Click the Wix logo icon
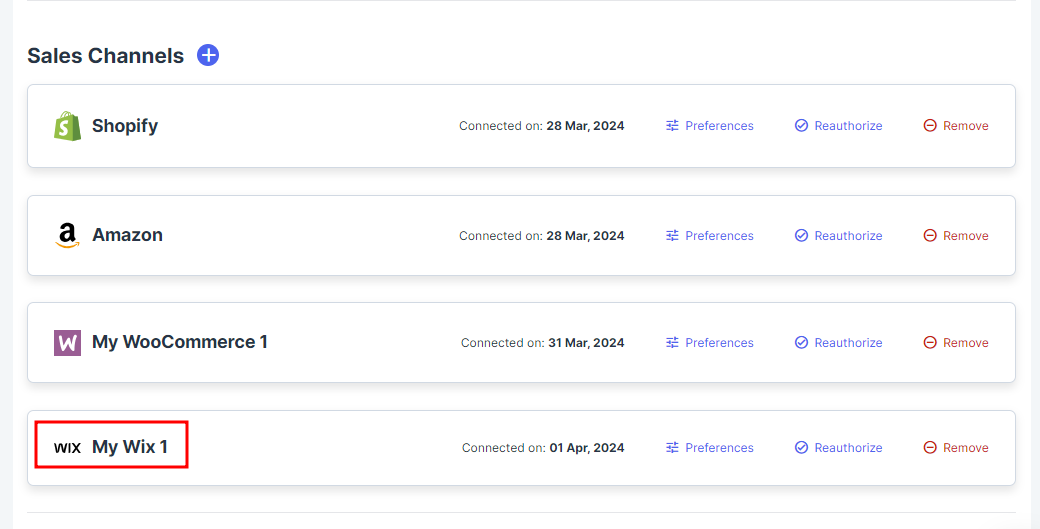The height and width of the screenshot is (529, 1040). pyautogui.click(x=67, y=448)
